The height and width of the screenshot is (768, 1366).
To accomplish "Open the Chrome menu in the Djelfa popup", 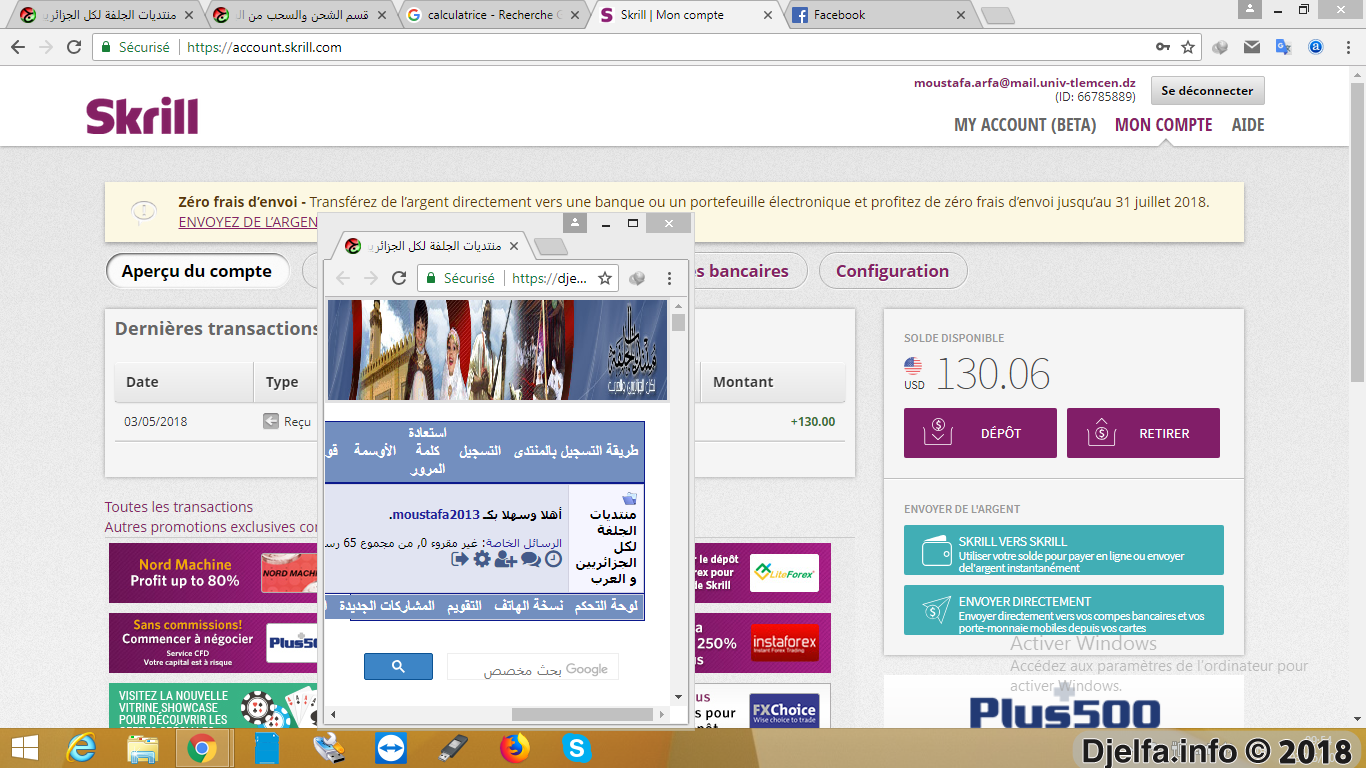I will pyautogui.click(x=670, y=278).
